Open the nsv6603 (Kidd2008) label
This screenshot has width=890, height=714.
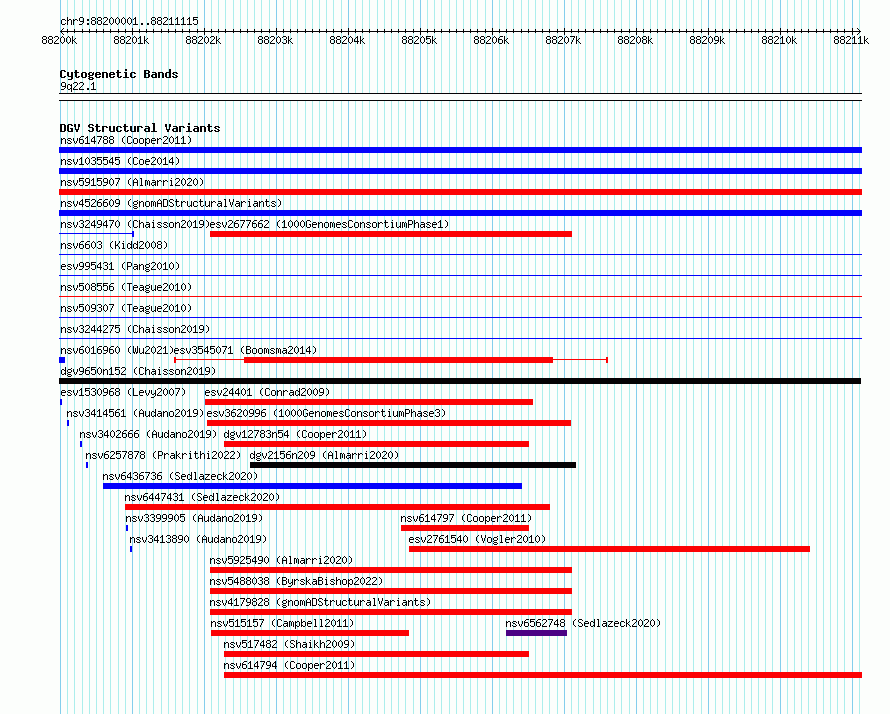114,245
